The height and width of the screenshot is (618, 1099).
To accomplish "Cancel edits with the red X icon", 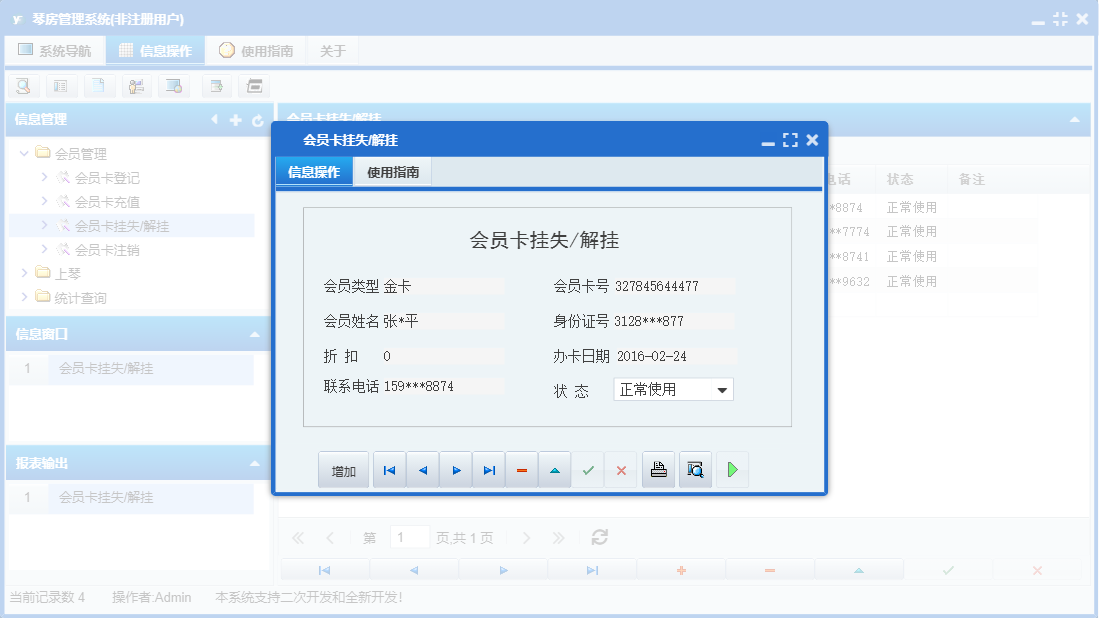I will point(620,469).
